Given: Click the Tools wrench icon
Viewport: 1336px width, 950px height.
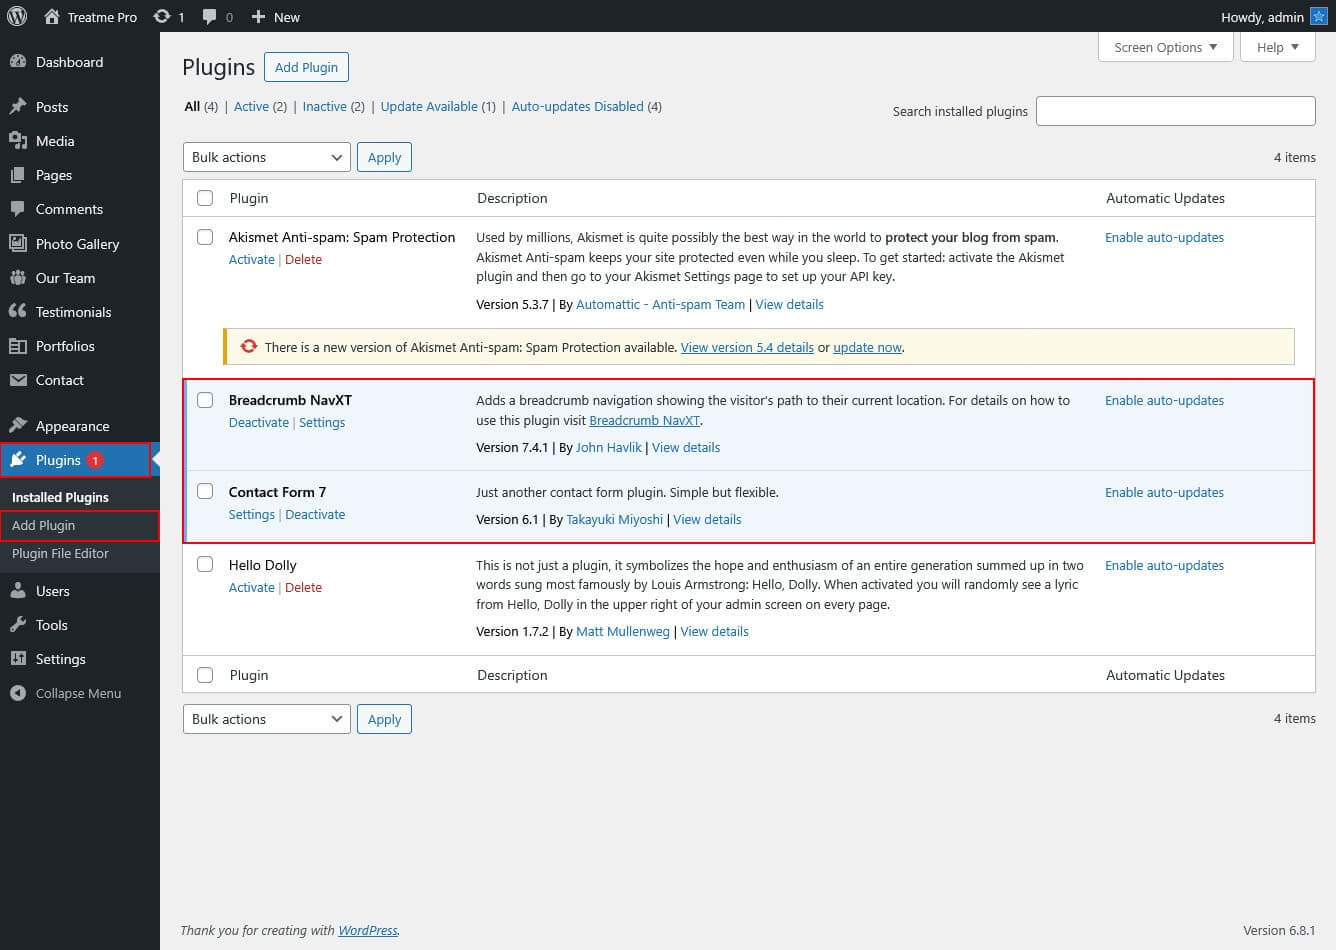Looking at the screenshot, I should coord(18,624).
